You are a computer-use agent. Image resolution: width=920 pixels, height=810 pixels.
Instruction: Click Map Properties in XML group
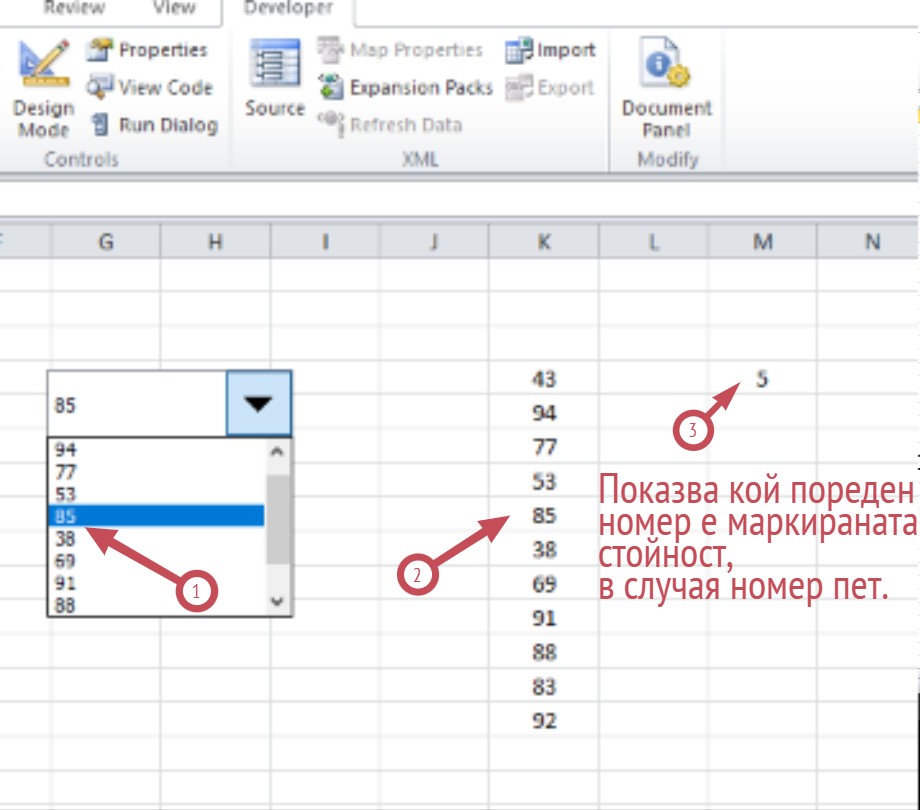click(400, 50)
